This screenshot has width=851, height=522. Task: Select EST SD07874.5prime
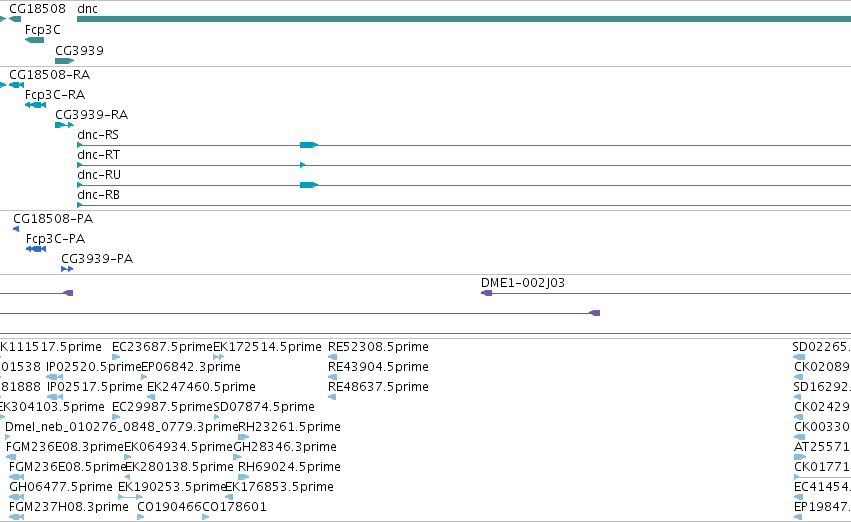pyautogui.click(x=264, y=408)
